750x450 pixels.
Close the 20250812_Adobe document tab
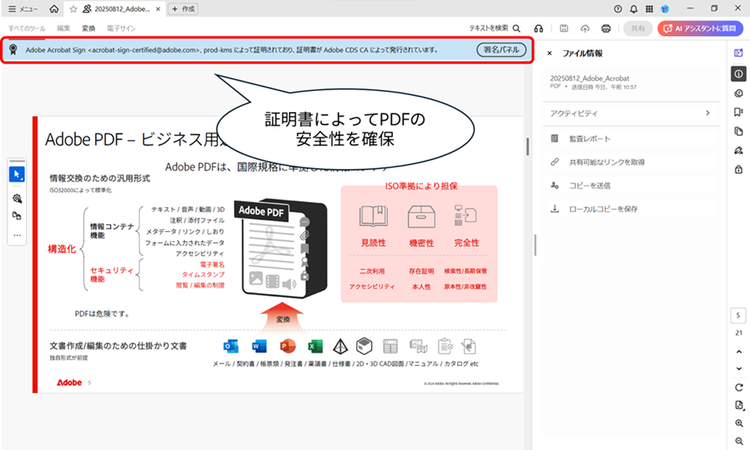(x=158, y=9)
